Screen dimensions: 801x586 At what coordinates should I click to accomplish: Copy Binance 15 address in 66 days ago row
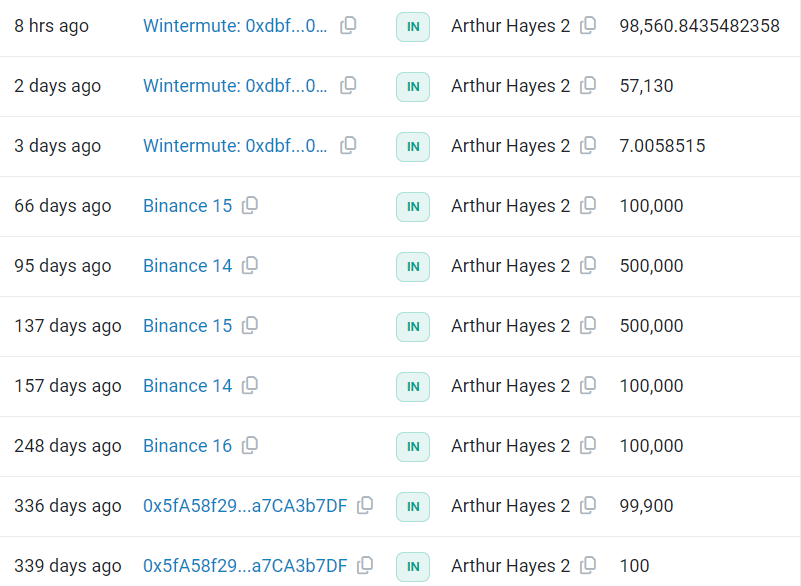250,205
